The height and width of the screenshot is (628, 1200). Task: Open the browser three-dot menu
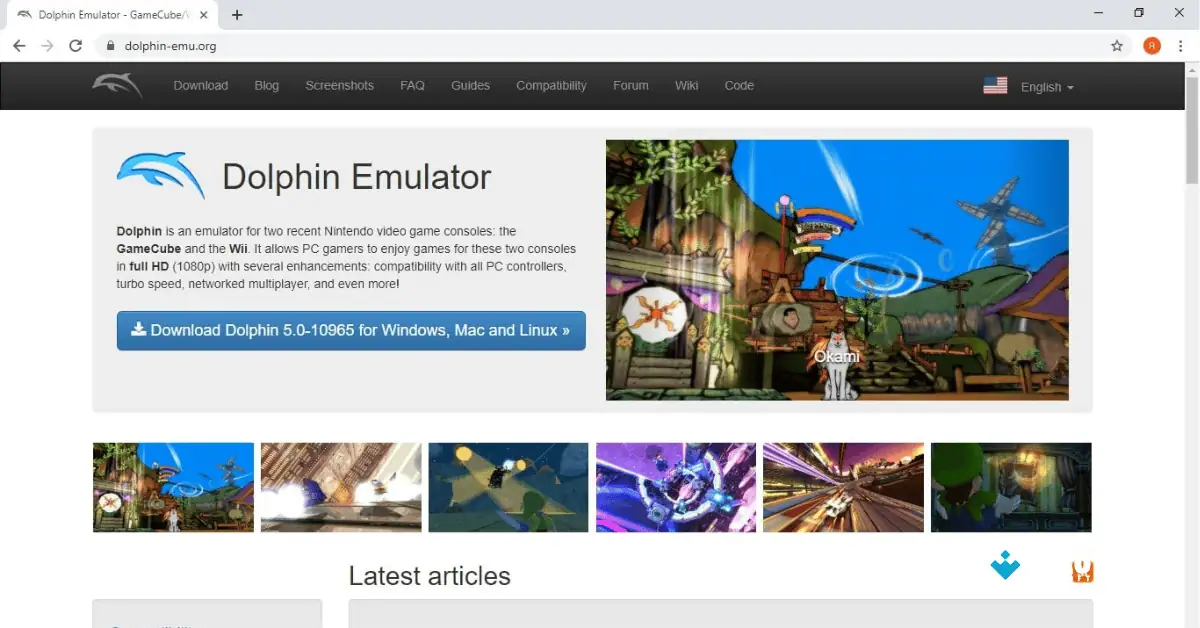click(x=1181, y=45)
